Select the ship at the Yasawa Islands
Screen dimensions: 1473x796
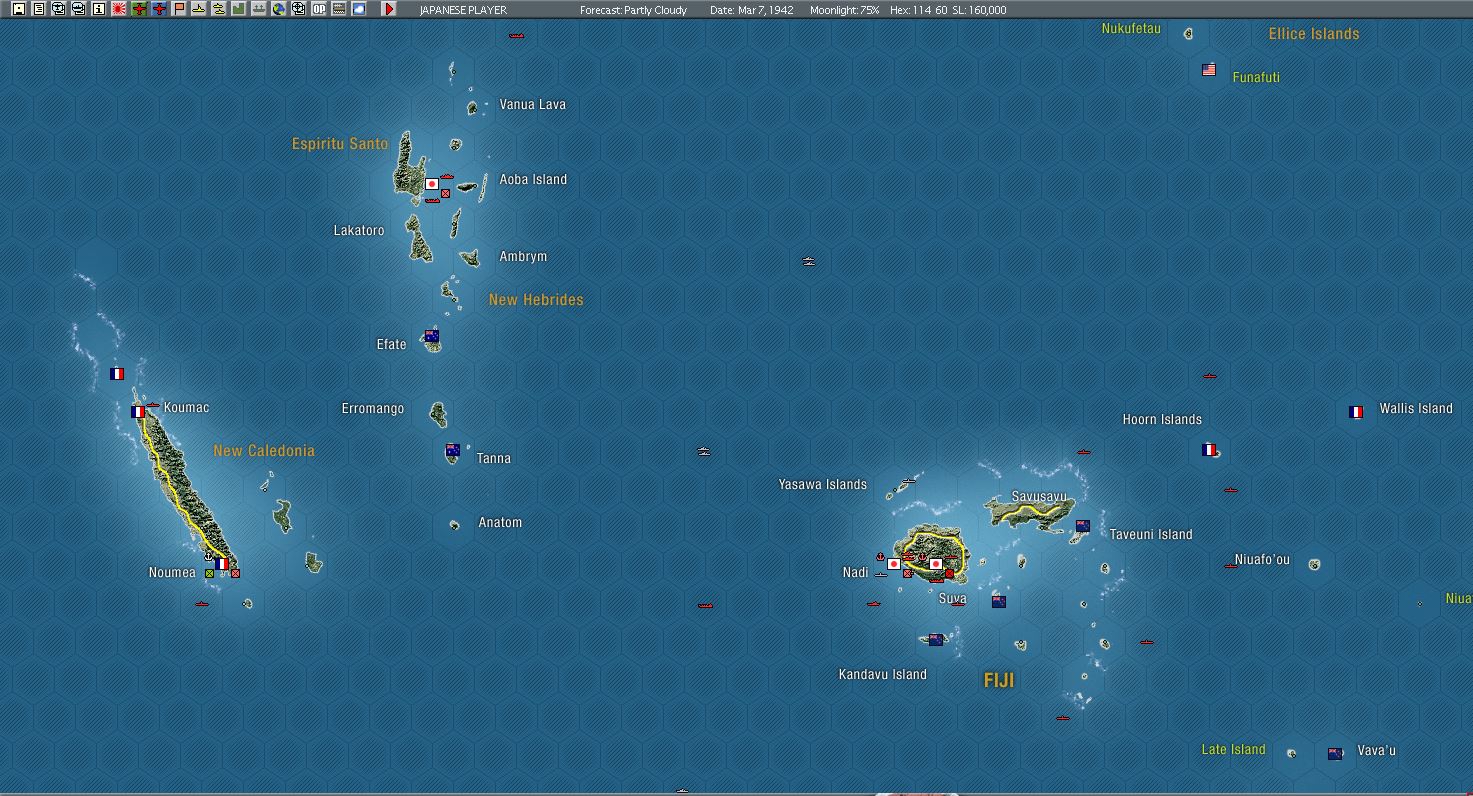[x=908, y=482]
